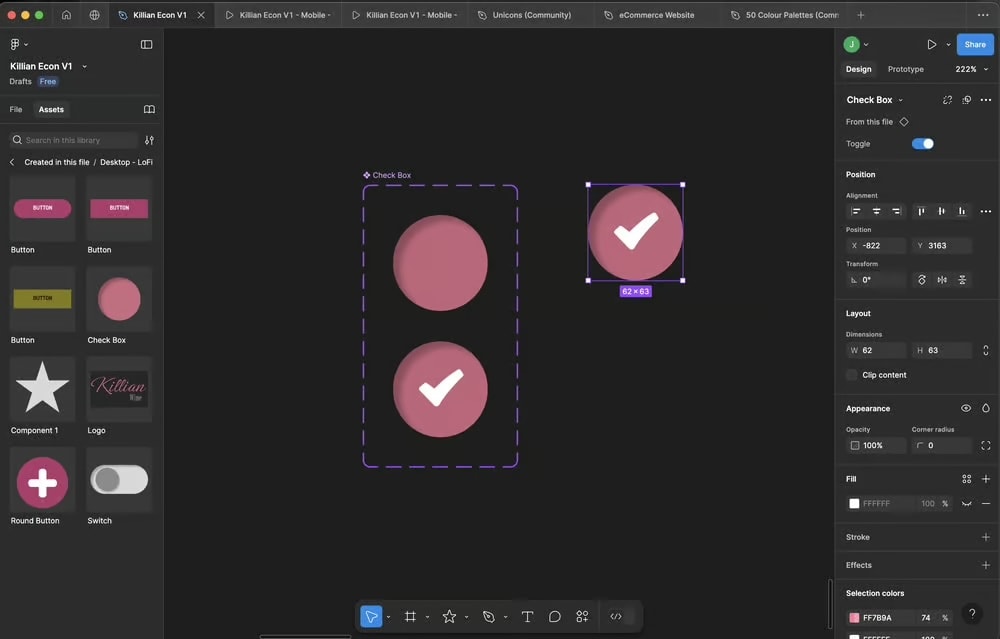This screenshot has width=1000, height=639.
Task: Click the FF7B9A selection color swatch
Action: pyautogui.click(x=855, y=617)
